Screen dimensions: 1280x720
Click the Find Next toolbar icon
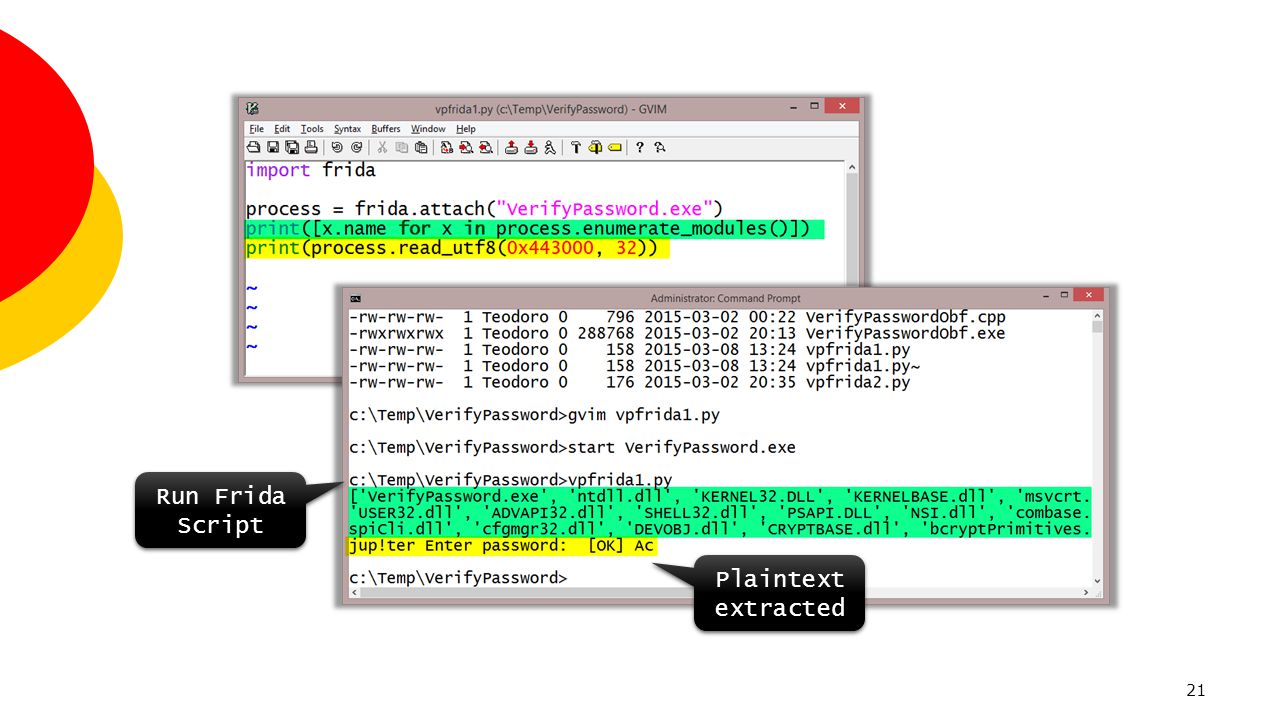pos(466,147)
